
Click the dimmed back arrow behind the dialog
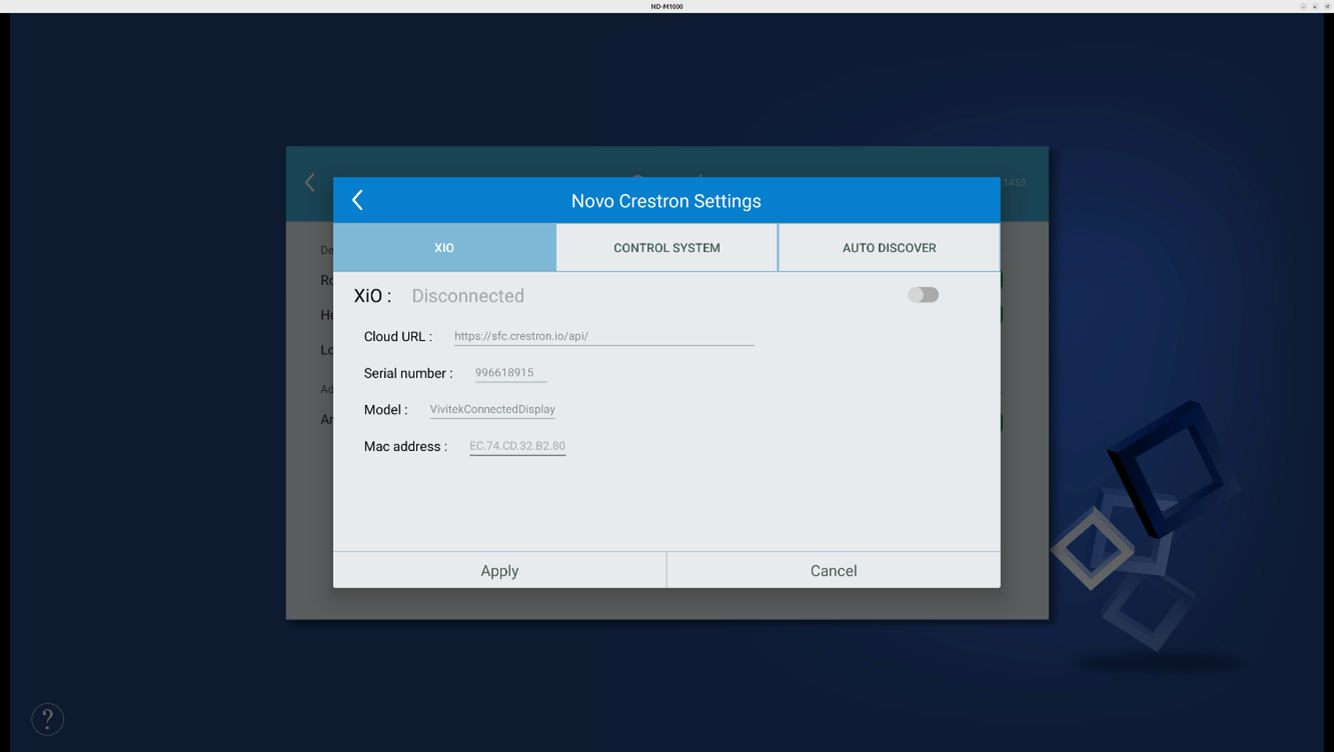[x=310, y=182]
